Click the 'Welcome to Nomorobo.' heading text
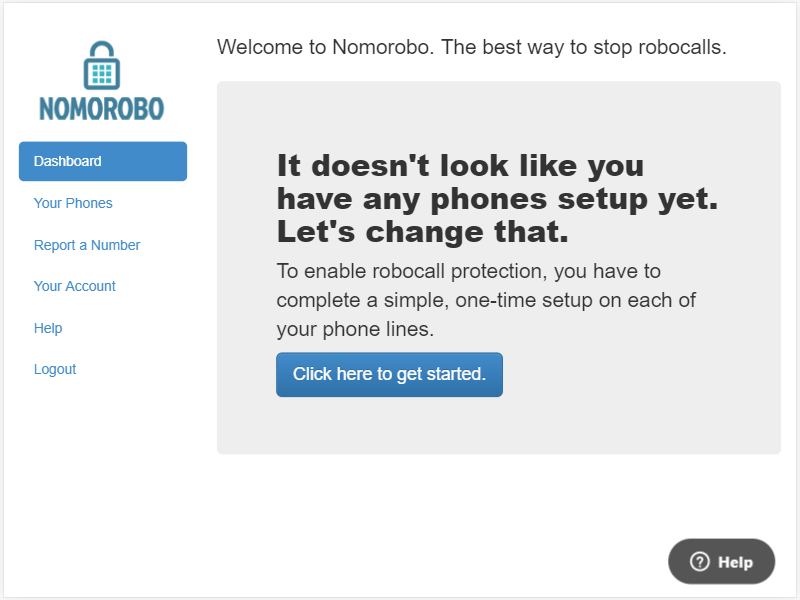 pos(326,47)
